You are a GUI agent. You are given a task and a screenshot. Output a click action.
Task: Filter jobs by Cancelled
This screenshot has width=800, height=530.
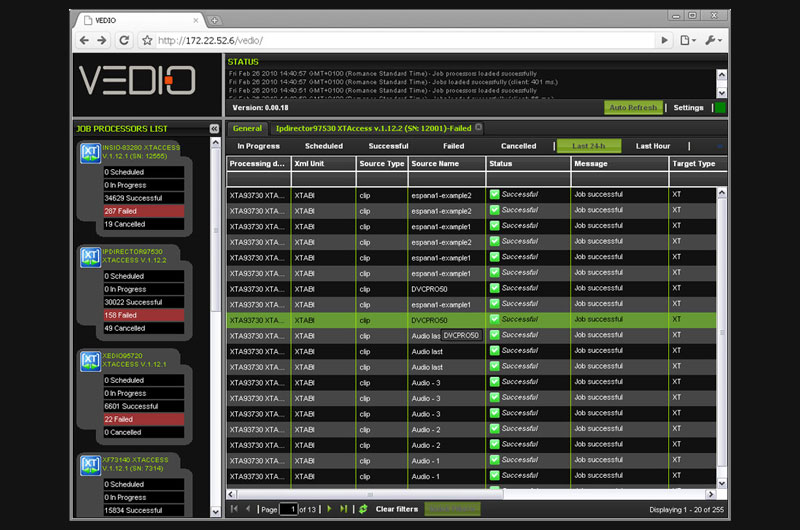pyautogui.click(x=518, y=146)
